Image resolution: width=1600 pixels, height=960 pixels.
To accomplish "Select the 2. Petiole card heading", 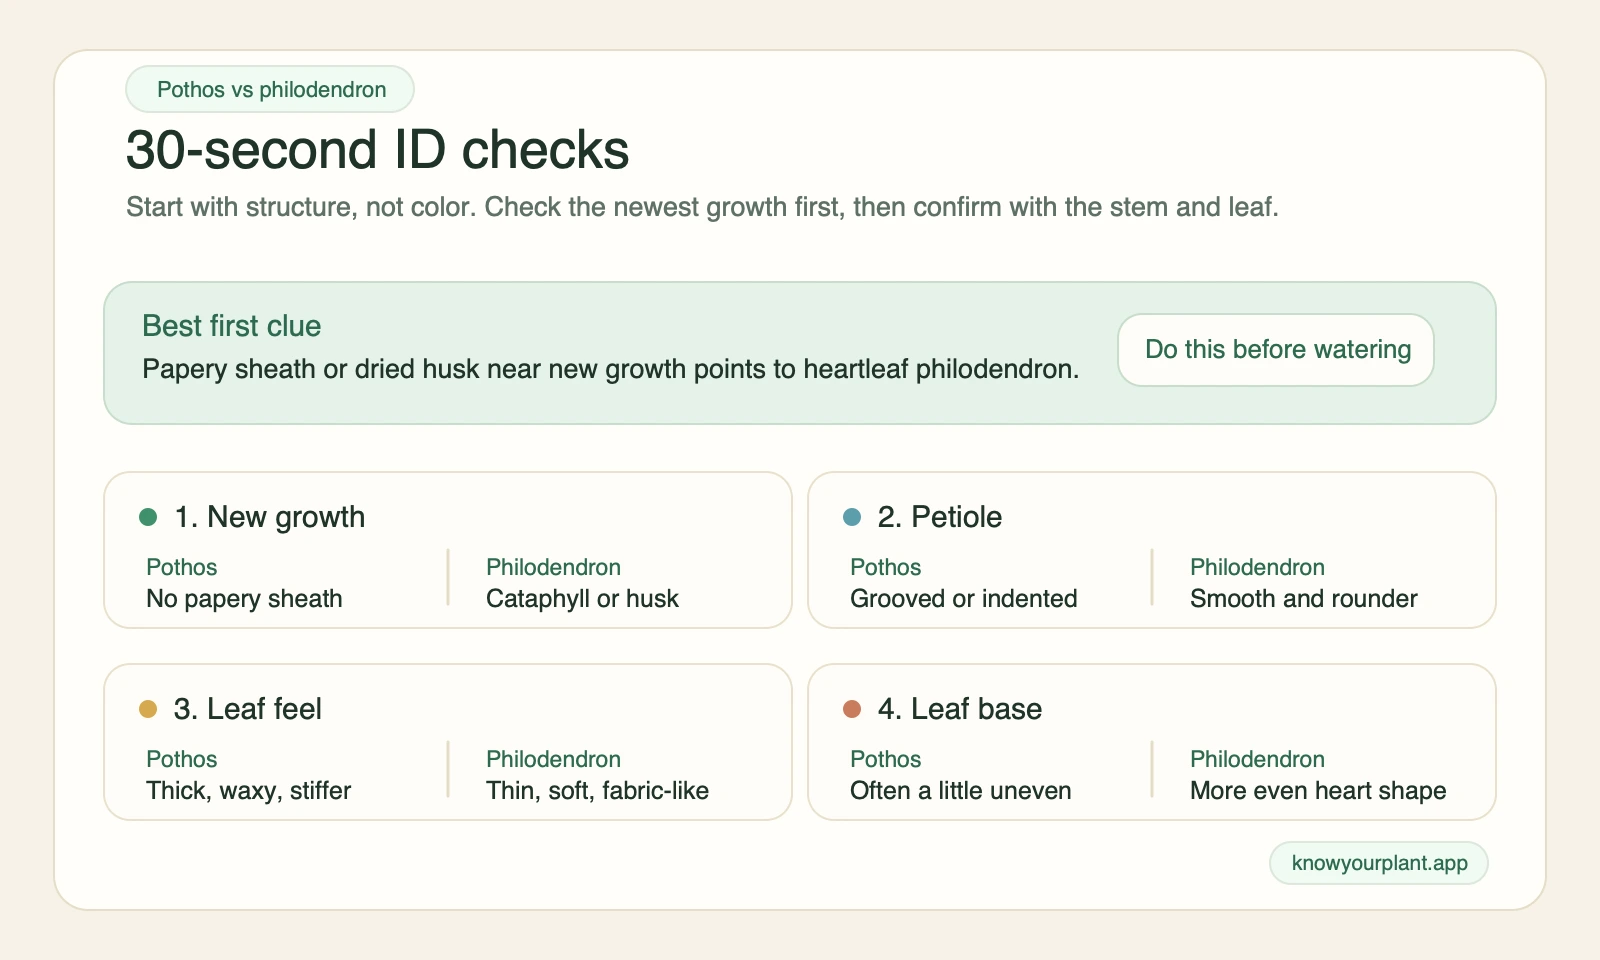I will coord(940,517).
